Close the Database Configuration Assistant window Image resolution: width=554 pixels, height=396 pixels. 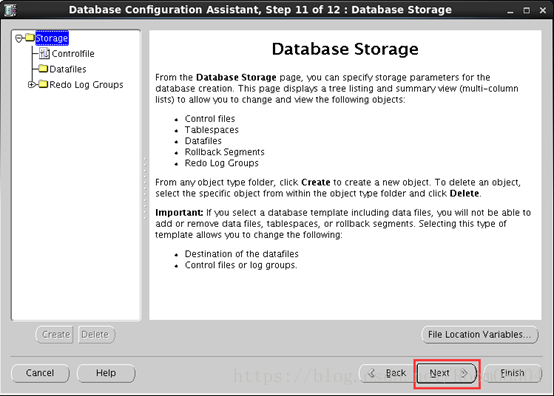click(x=543, y=11)
